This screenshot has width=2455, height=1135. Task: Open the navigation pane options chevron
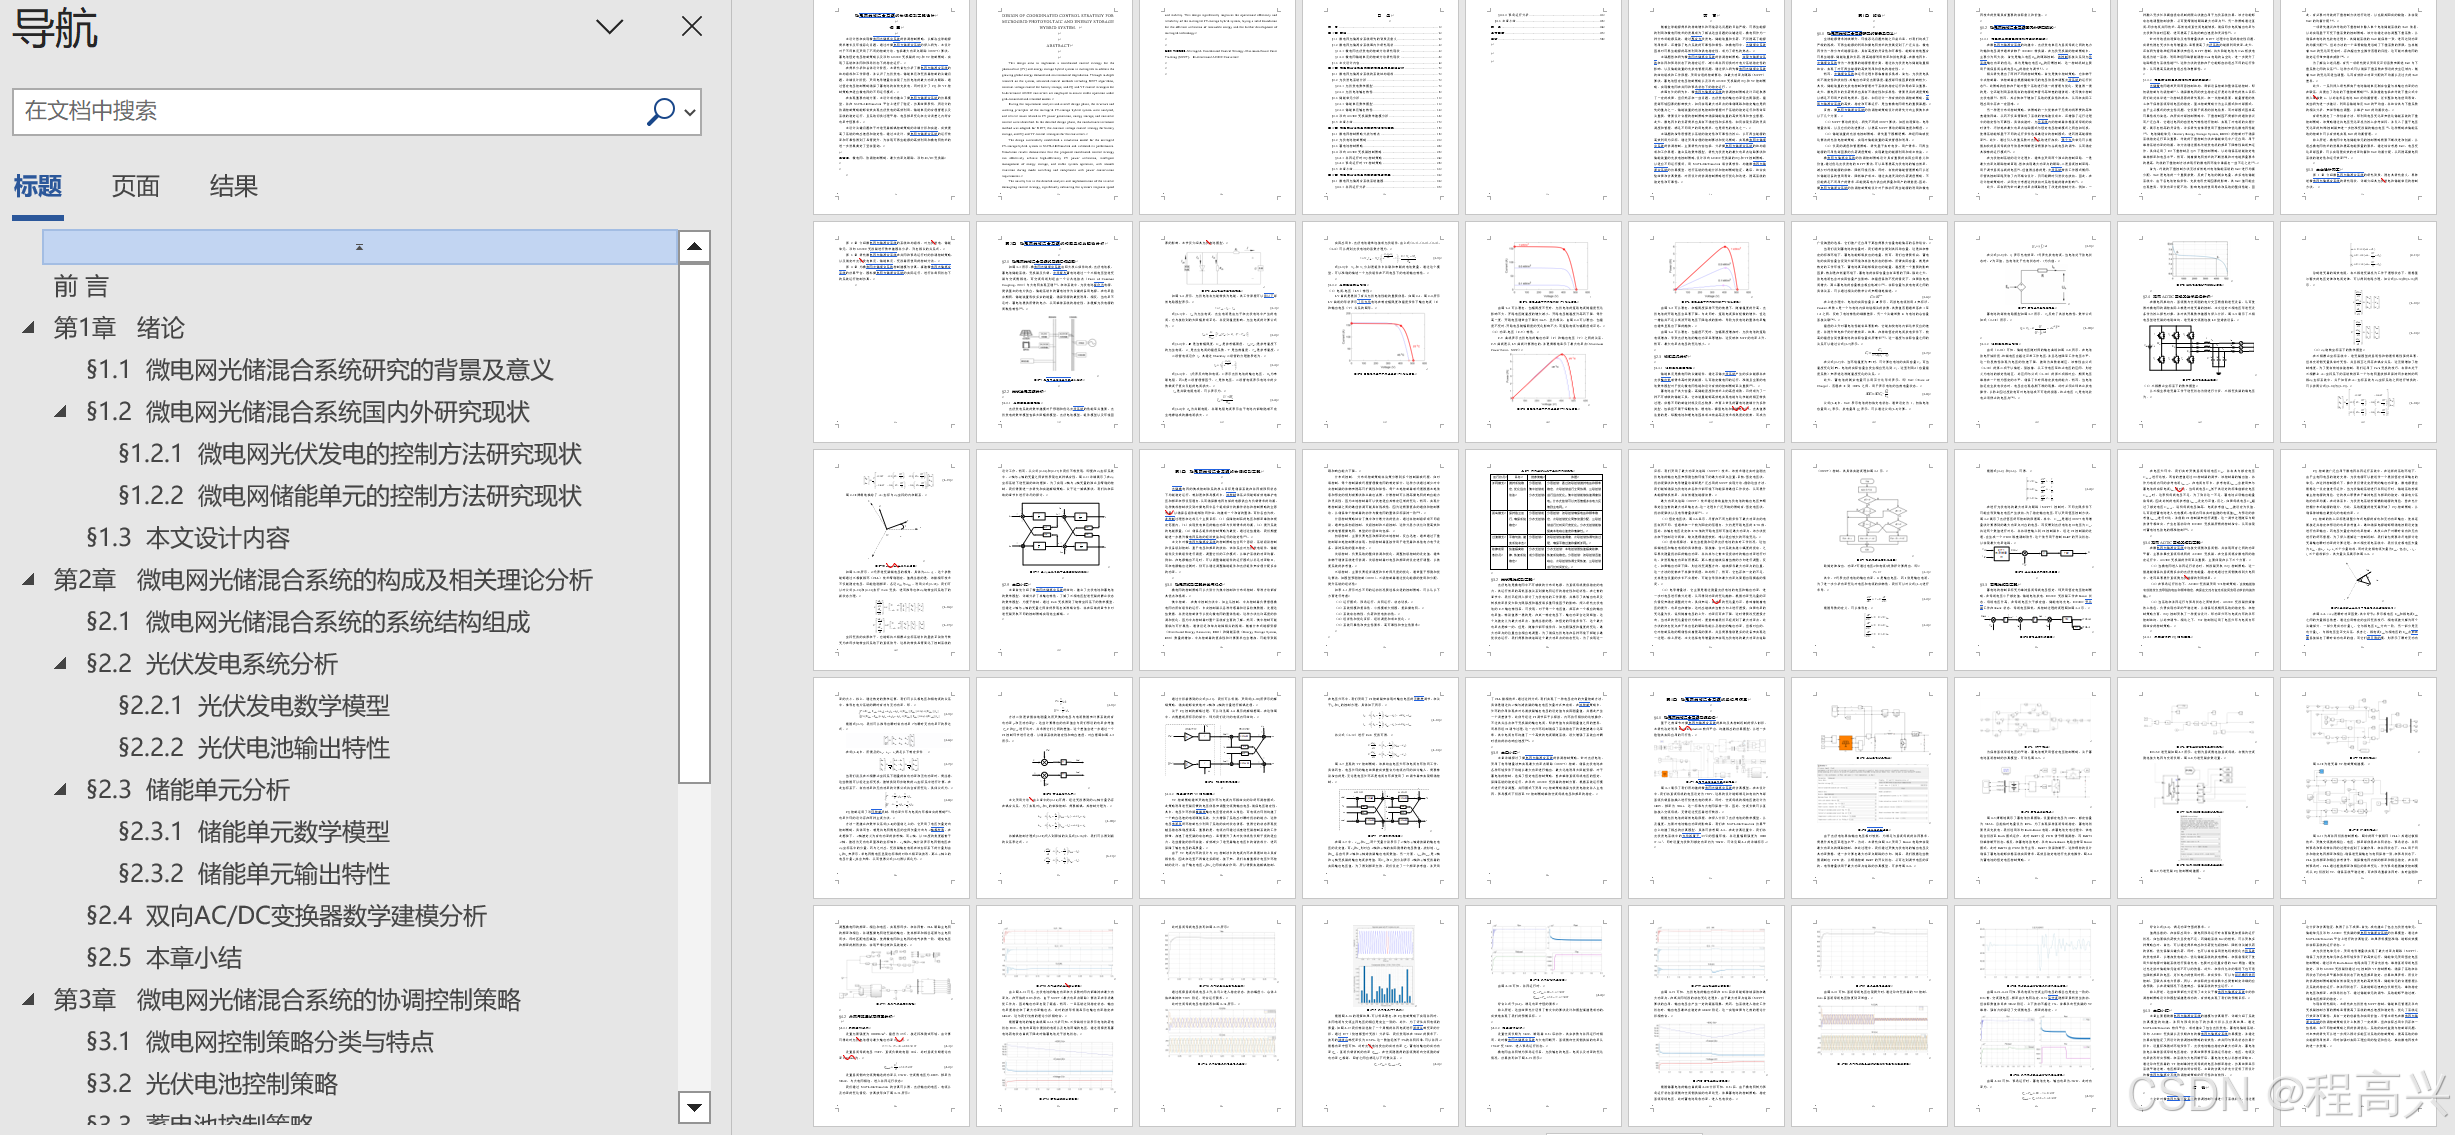[609, 27]
